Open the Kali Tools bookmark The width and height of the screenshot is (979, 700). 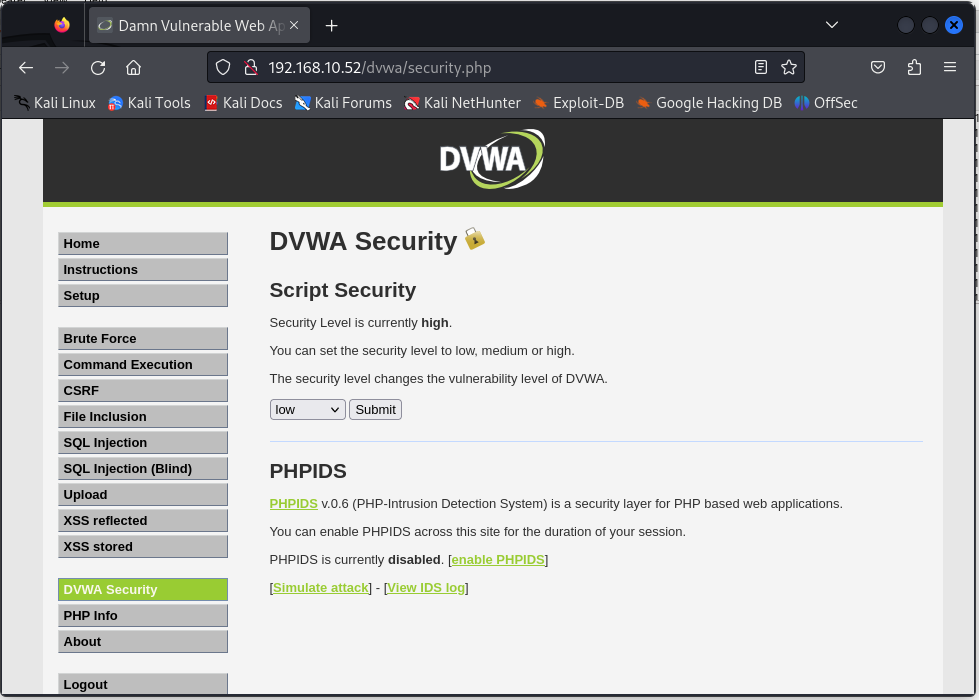149,103
